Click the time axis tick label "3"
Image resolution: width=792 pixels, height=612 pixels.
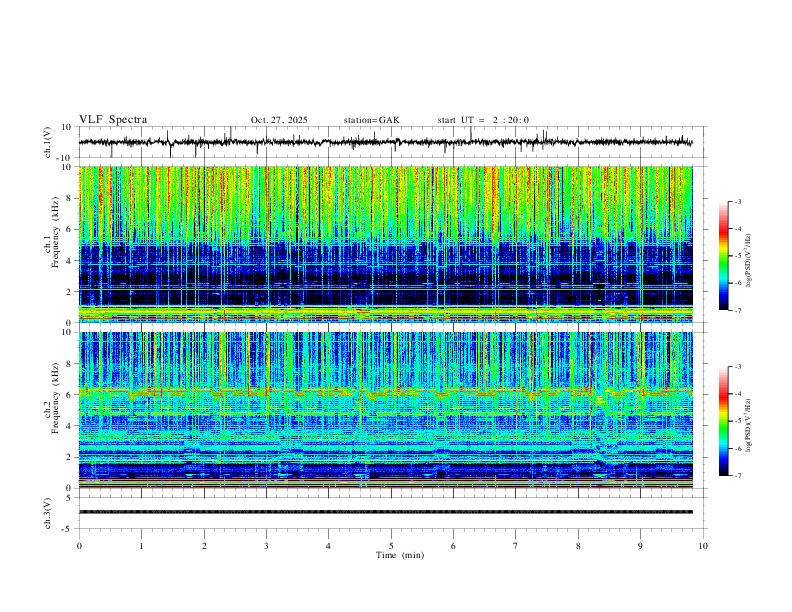[266, 546]
